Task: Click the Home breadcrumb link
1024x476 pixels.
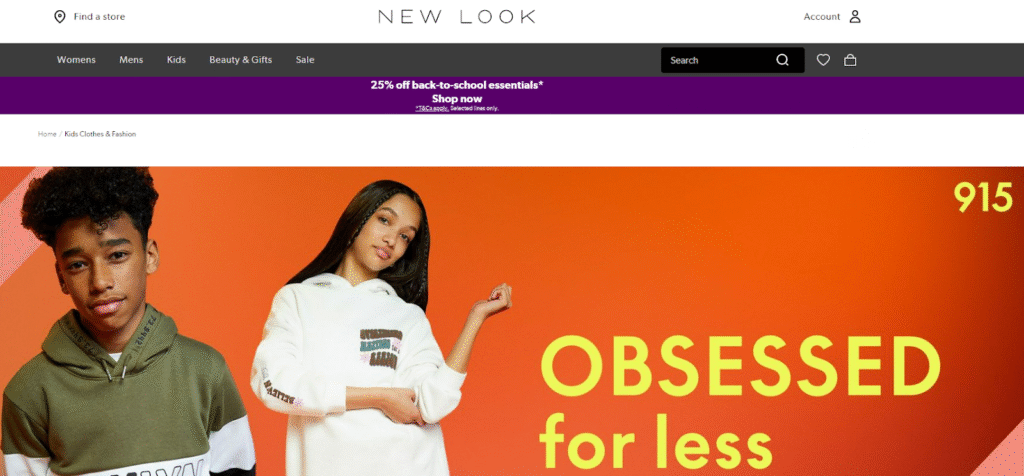Action: (47, 134)
